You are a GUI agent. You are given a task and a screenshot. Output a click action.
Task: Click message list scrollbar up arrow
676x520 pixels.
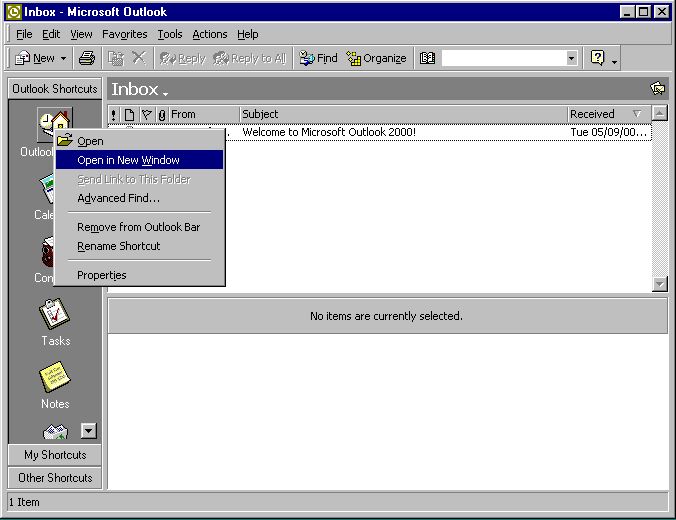tap(660, 113)
